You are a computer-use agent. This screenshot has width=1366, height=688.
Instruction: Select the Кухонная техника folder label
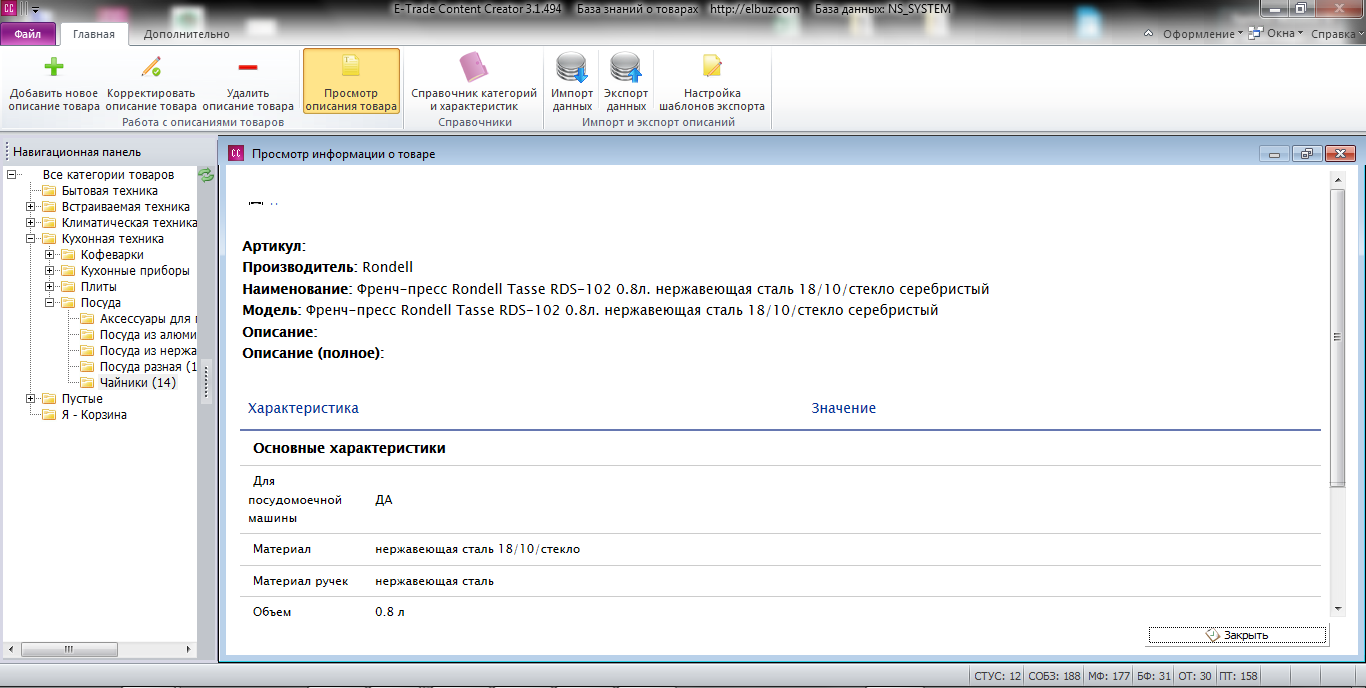point(113,239)
